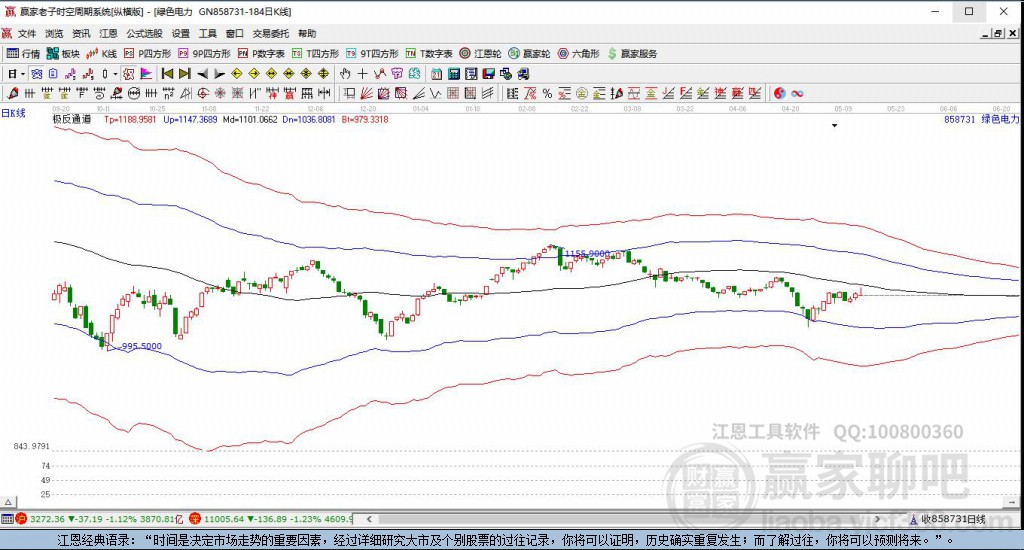
Task: Expand the candle-style dropdown arrow
Action: [x=116, y=74]
